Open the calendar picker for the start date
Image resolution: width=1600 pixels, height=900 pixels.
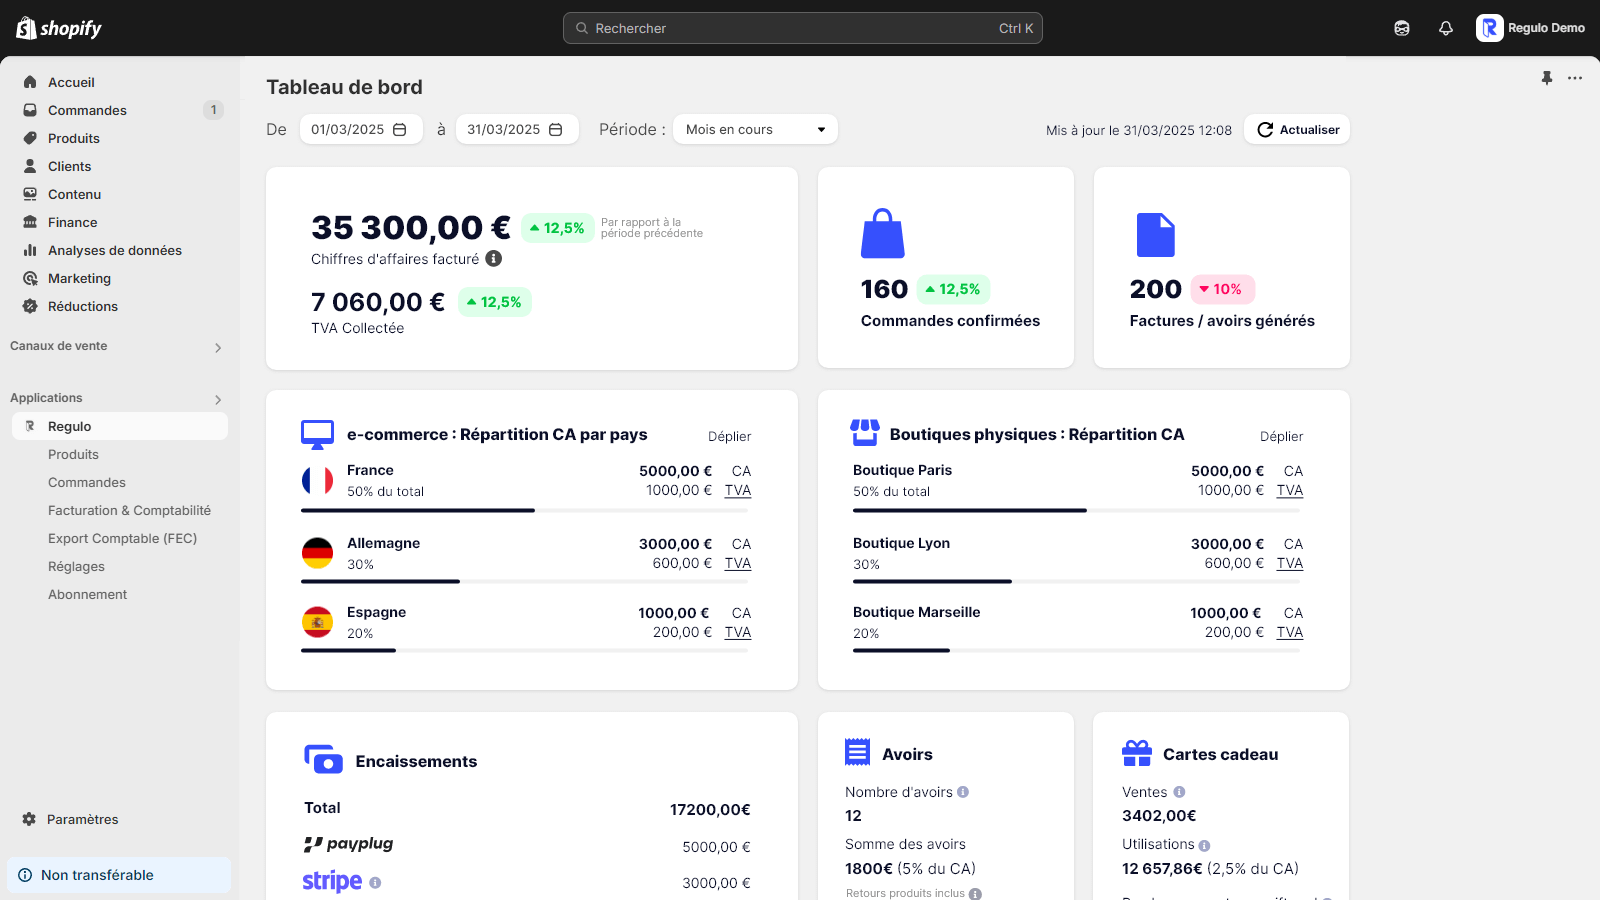pos(400,128)
